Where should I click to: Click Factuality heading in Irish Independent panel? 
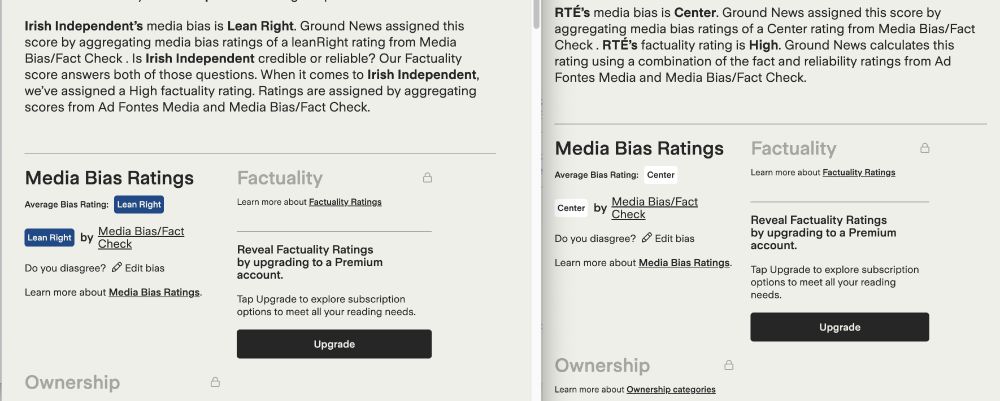[279, 178]
